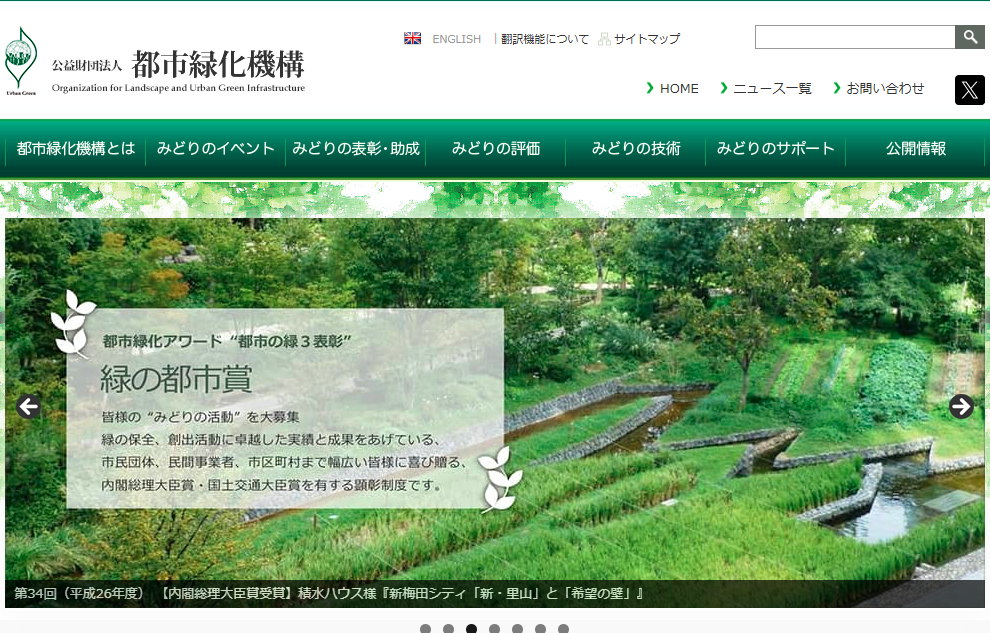Click the sitemap icon beside サイトマップ

tap(604, 39)
